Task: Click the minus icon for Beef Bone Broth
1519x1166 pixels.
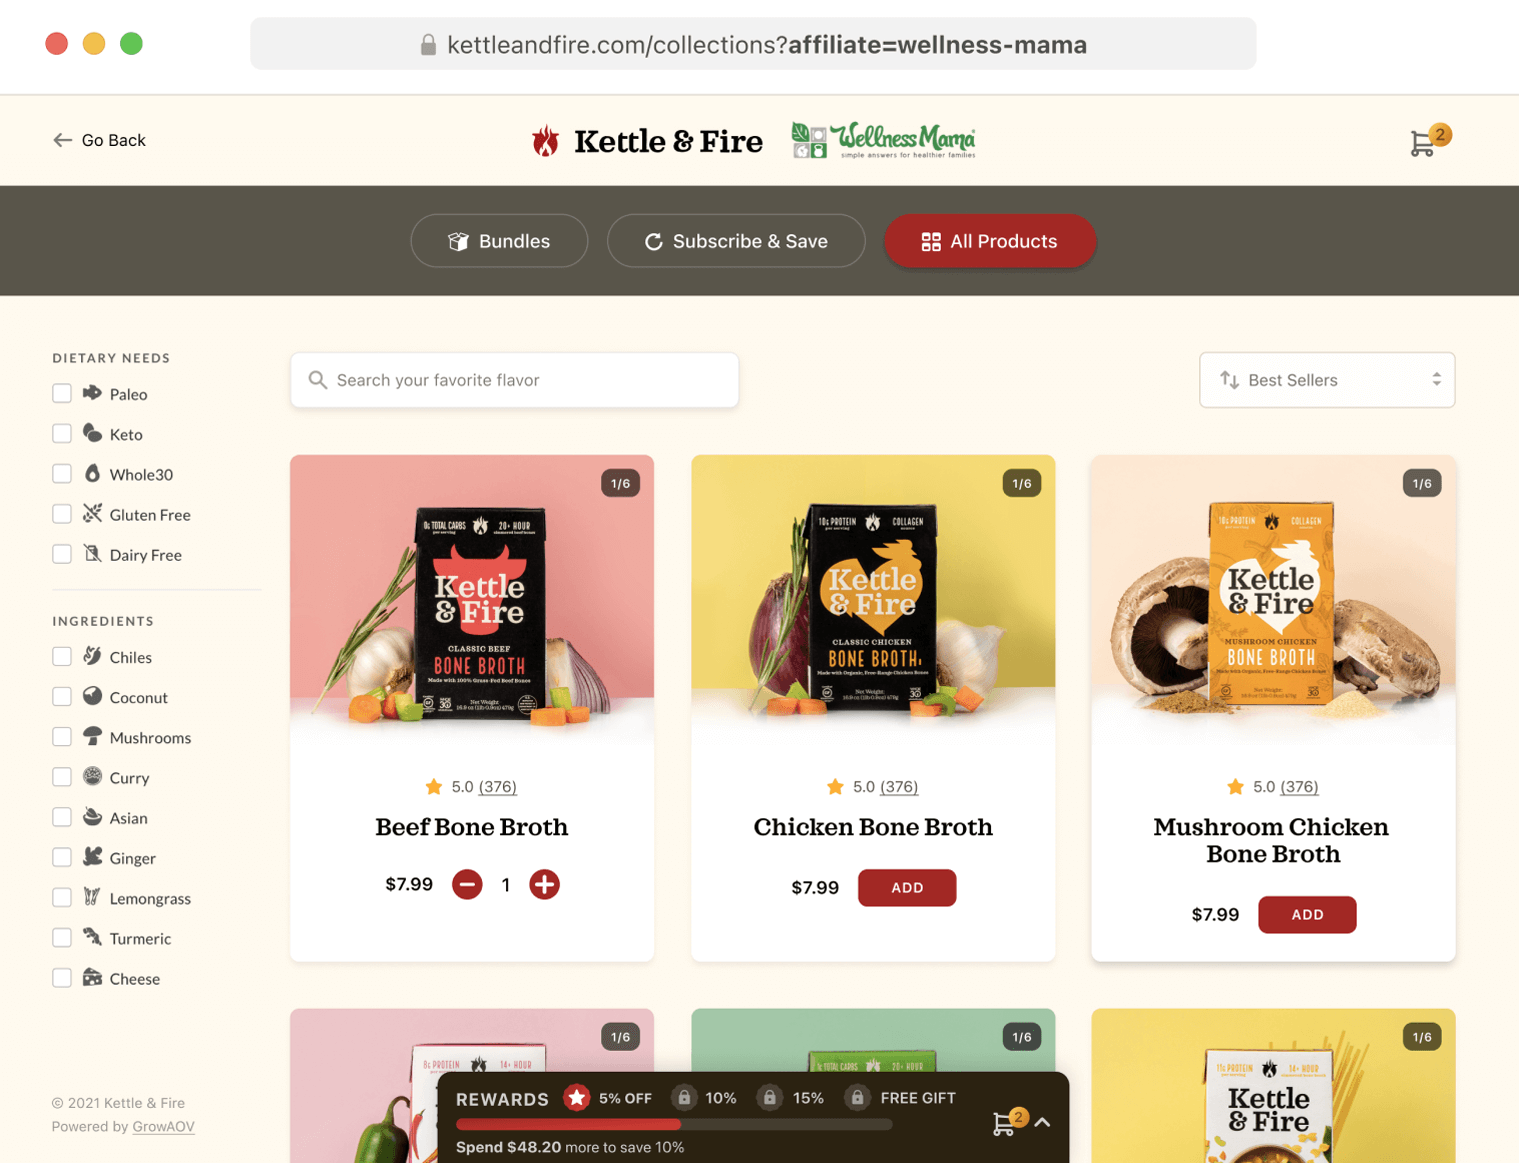Action: 467,885
